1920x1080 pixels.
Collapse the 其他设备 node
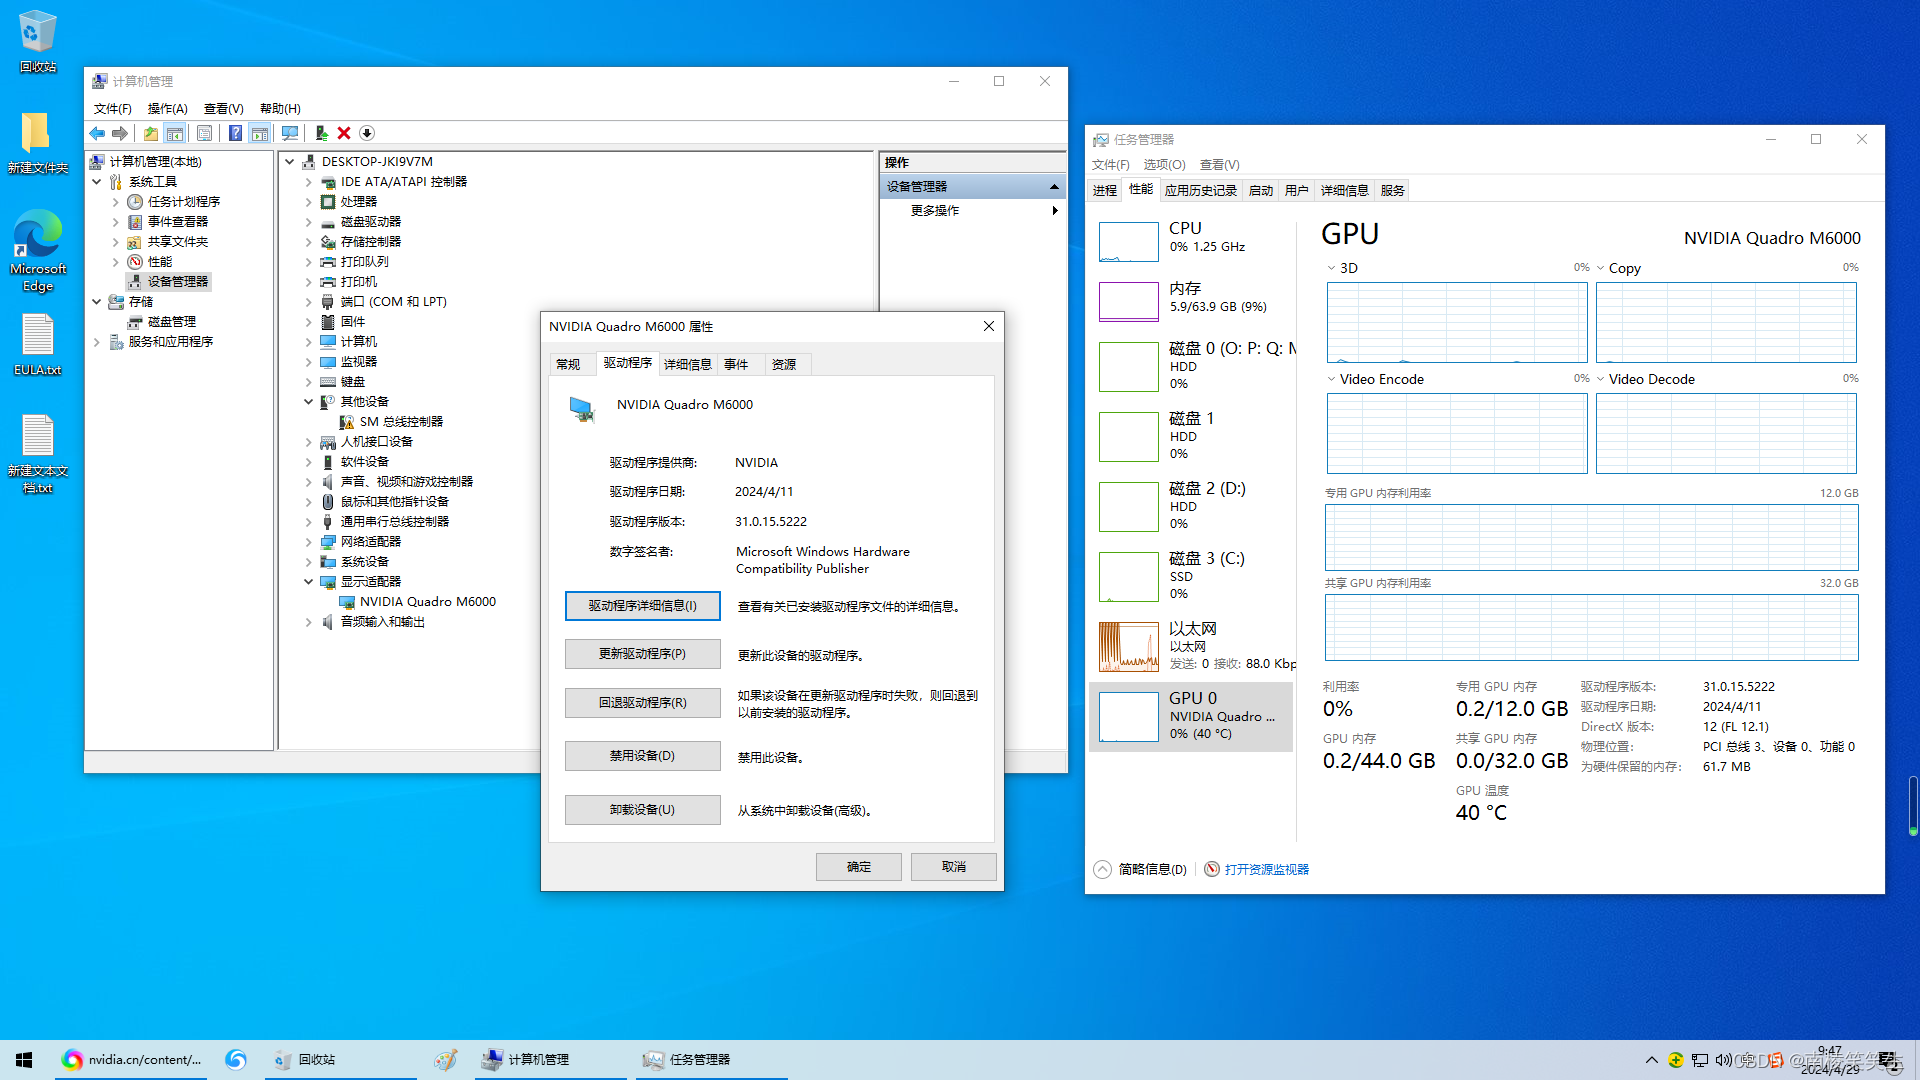tap(308, 402)
